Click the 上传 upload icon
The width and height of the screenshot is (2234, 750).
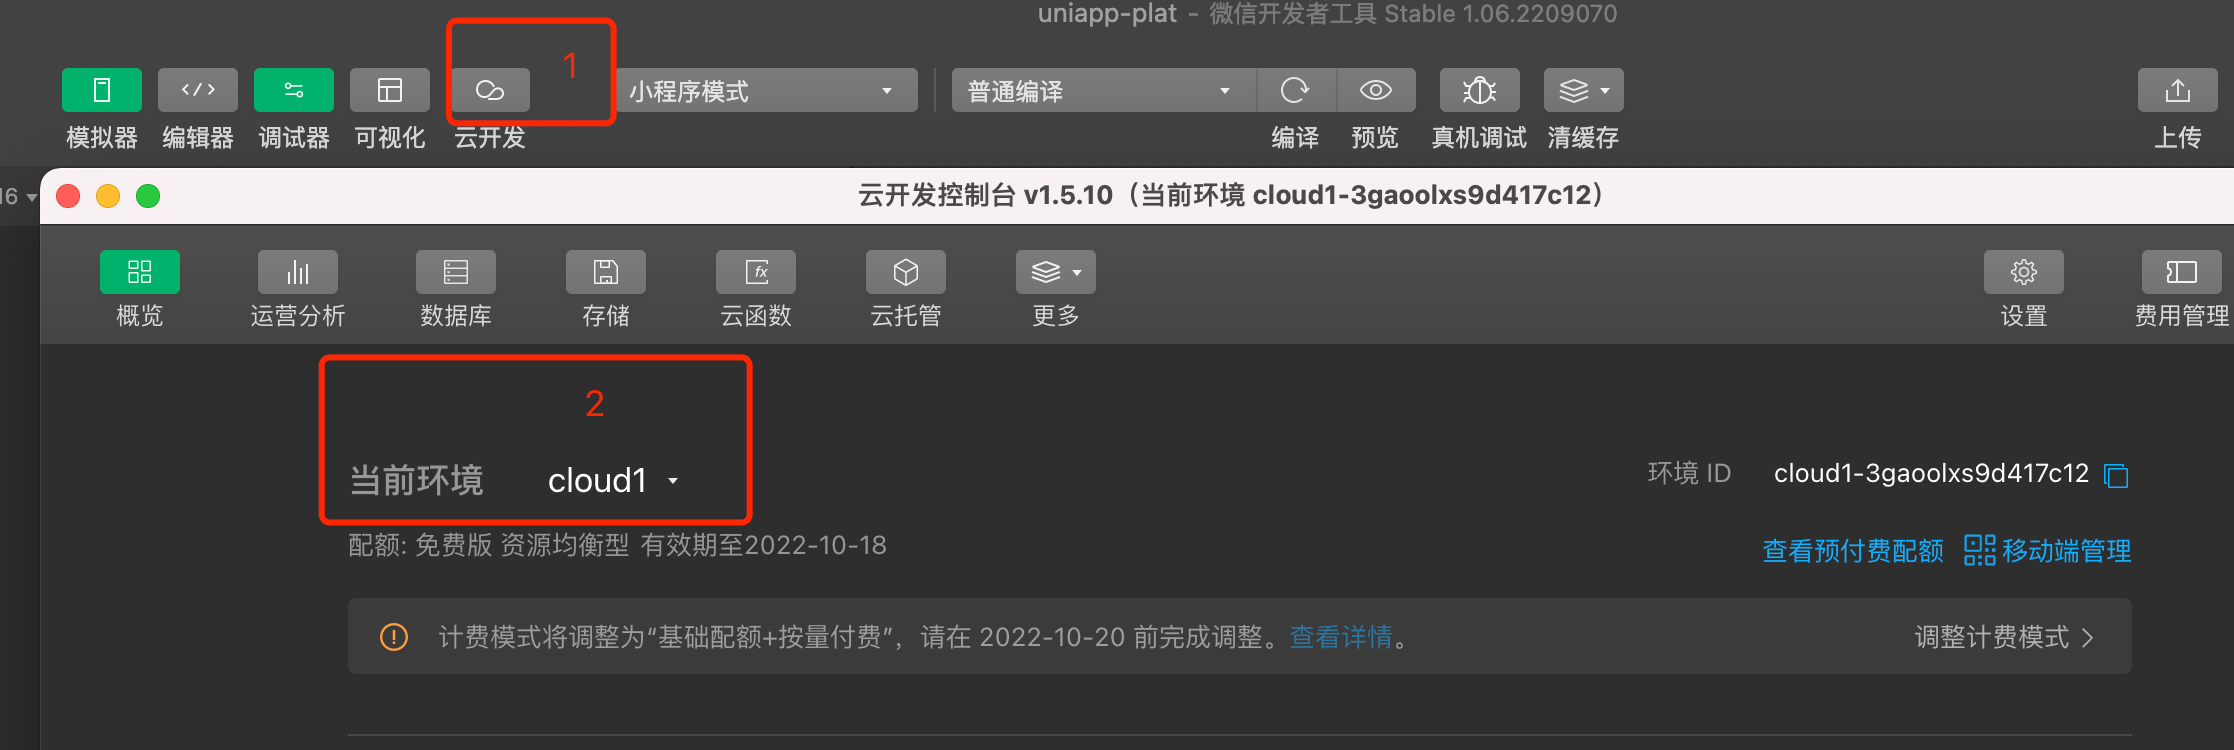(2178, 90)
